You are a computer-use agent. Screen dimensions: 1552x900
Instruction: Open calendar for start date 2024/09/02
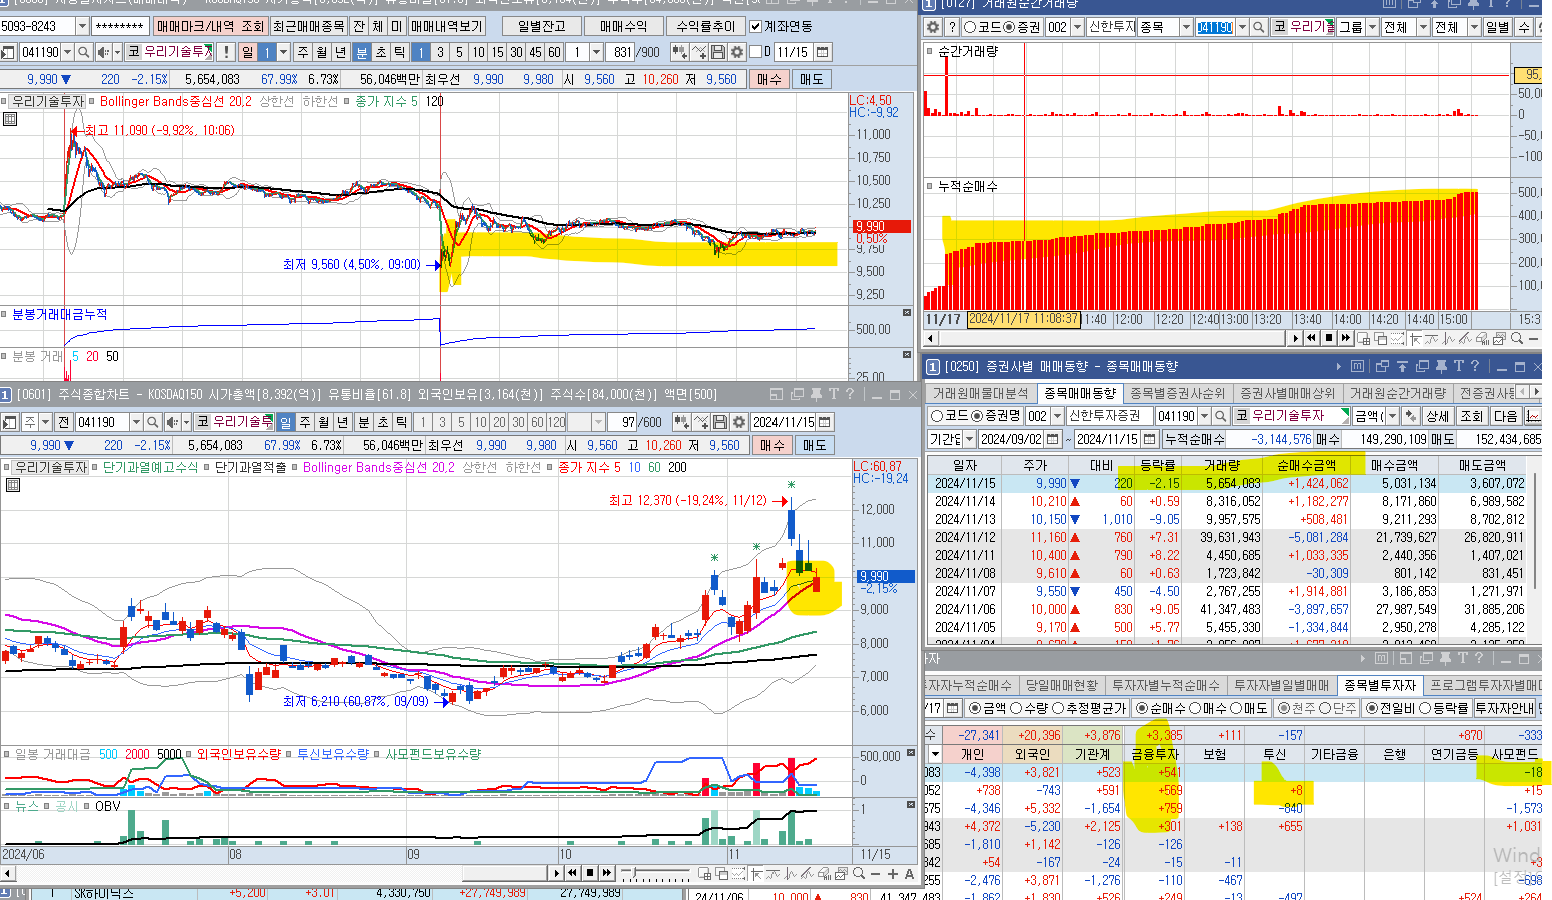tap(1052, 439)
